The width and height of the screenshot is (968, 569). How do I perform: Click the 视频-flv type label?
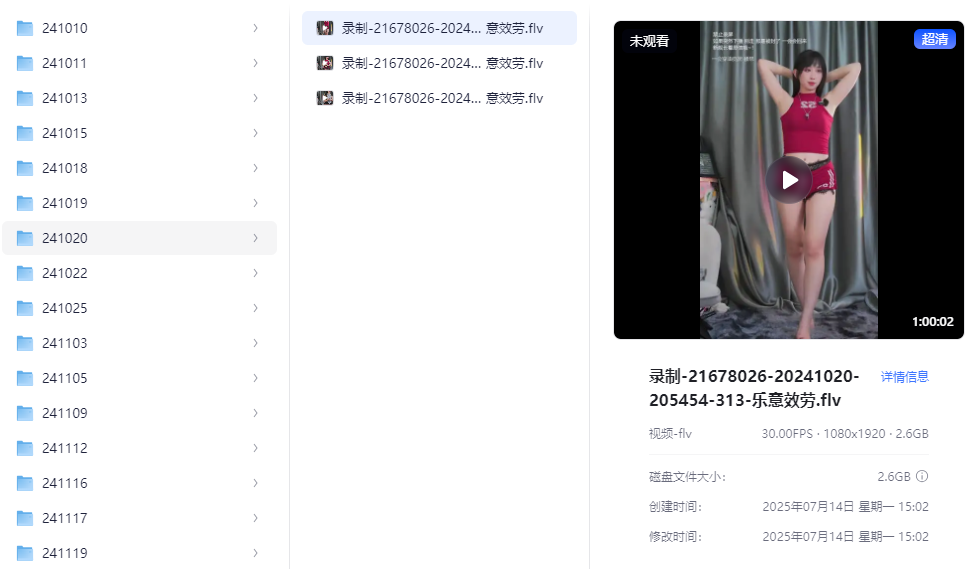(670, 434)
